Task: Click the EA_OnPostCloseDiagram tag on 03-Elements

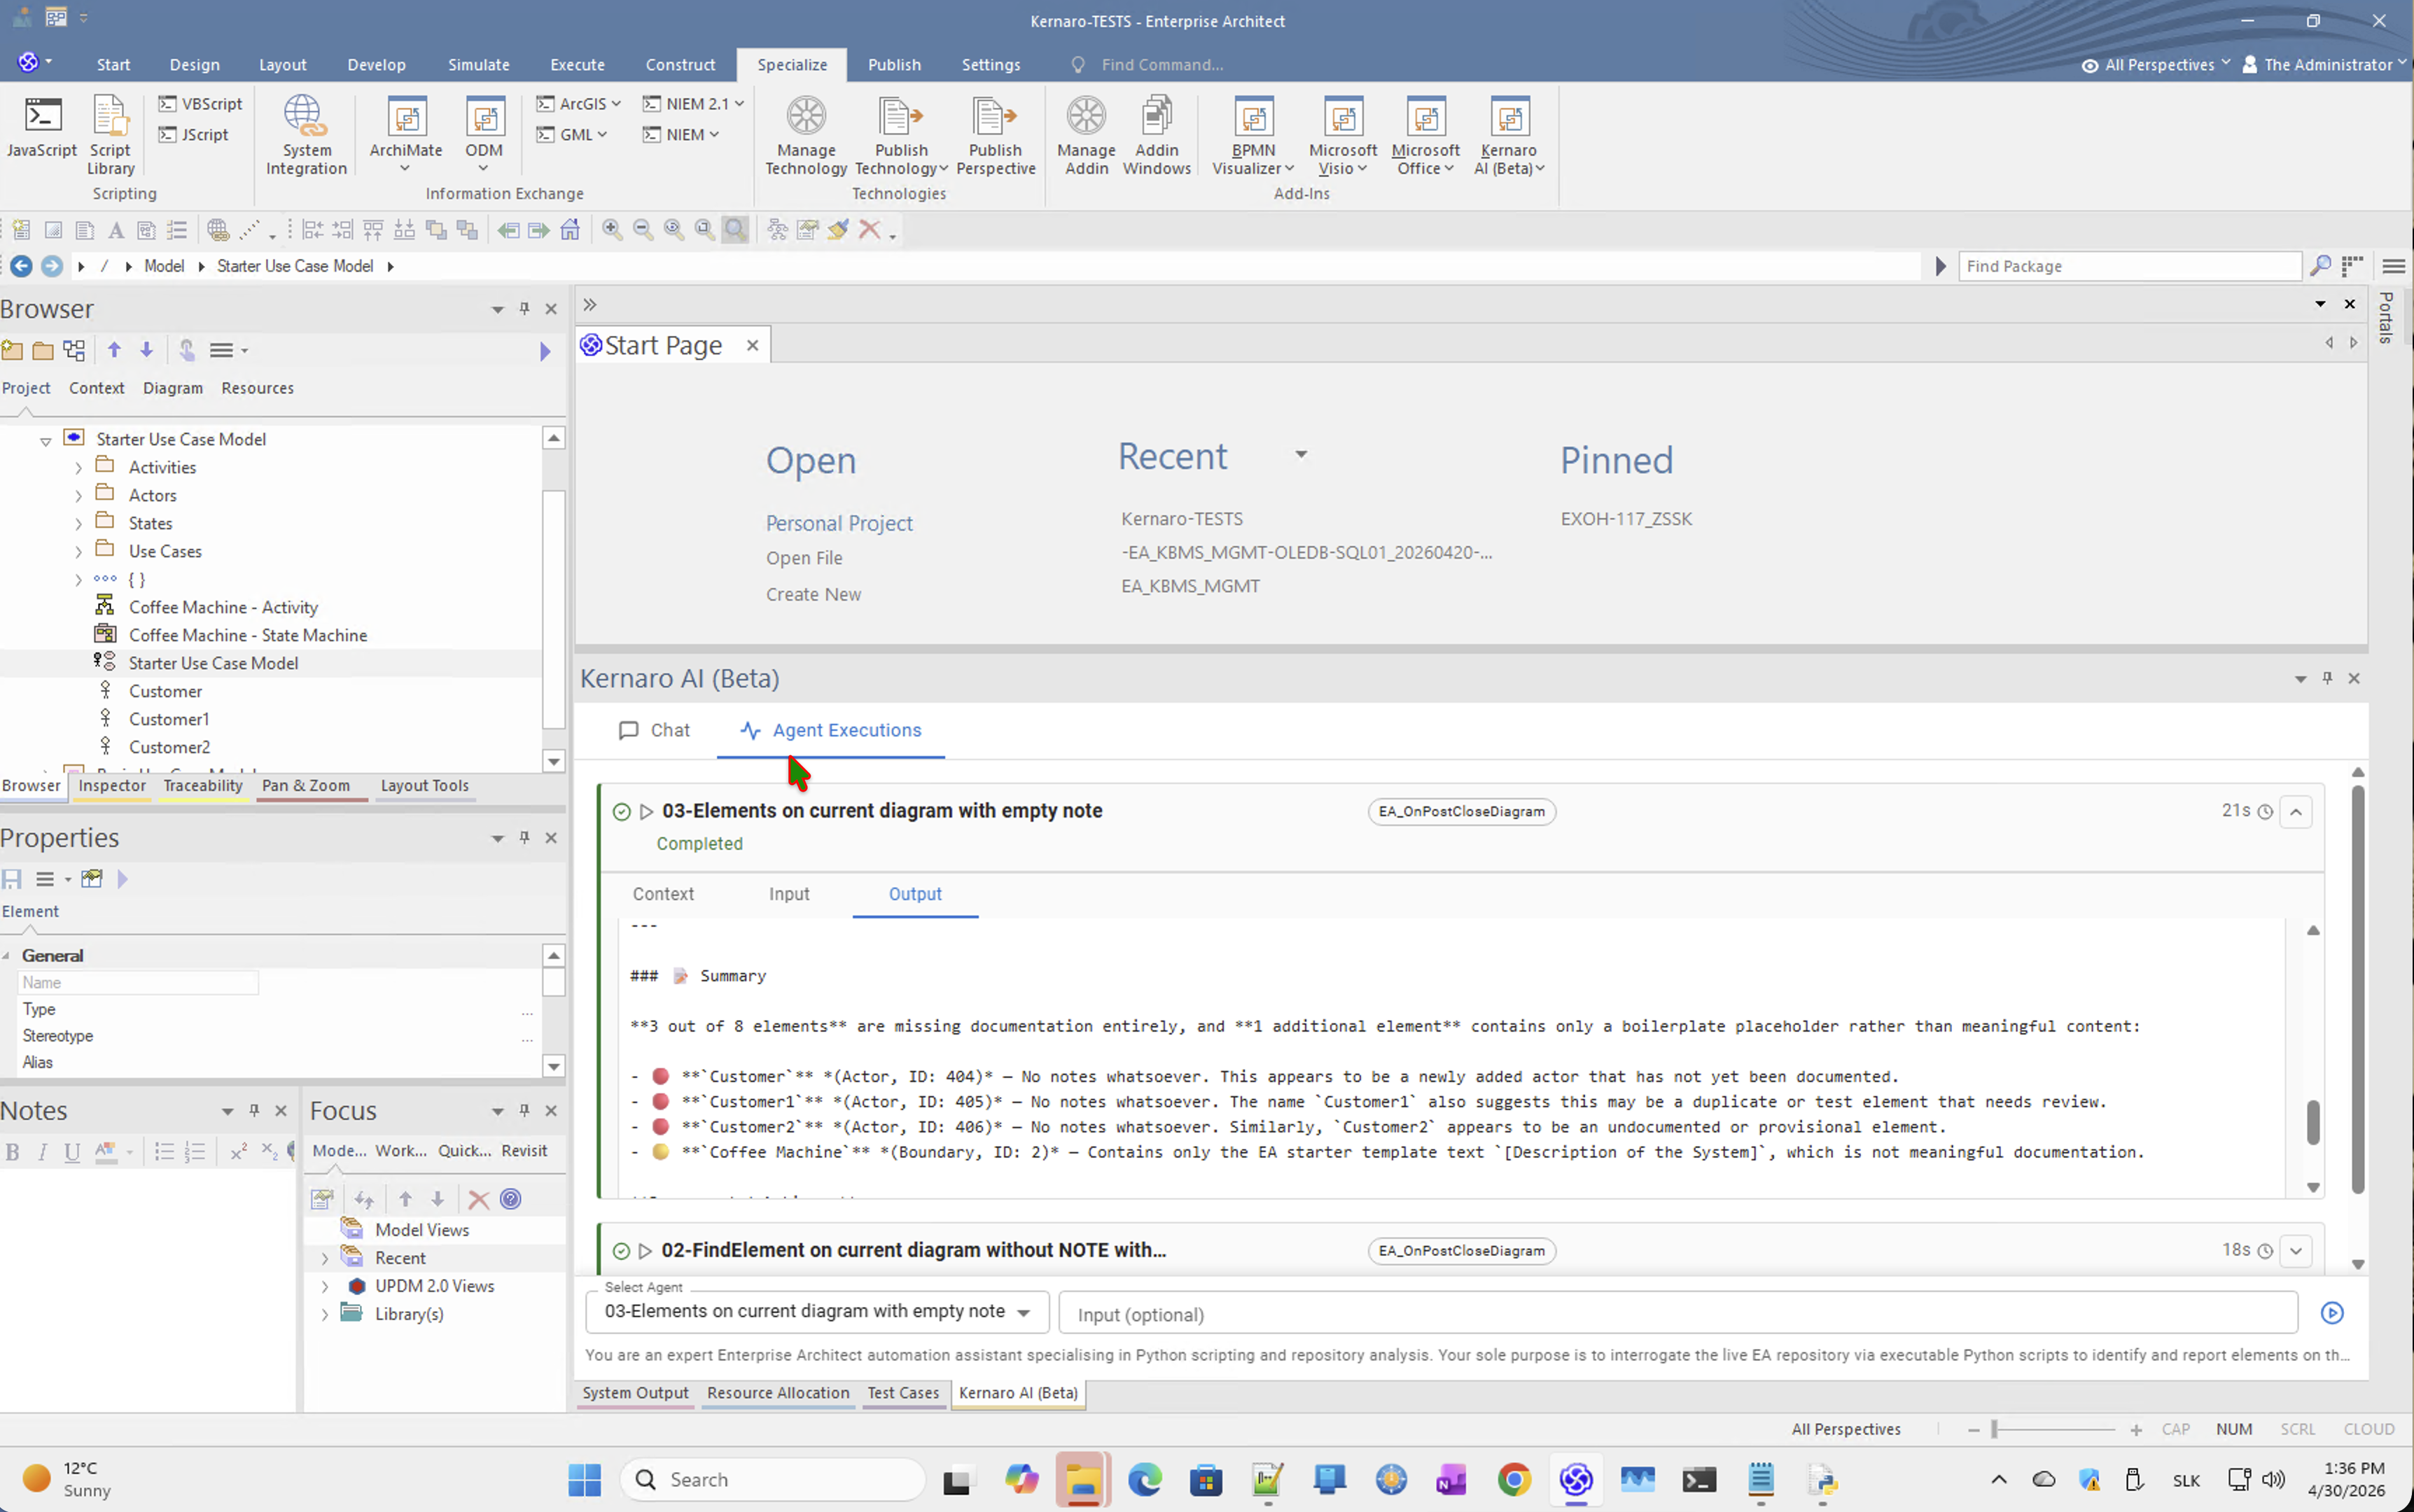Action: point(1461,812)
